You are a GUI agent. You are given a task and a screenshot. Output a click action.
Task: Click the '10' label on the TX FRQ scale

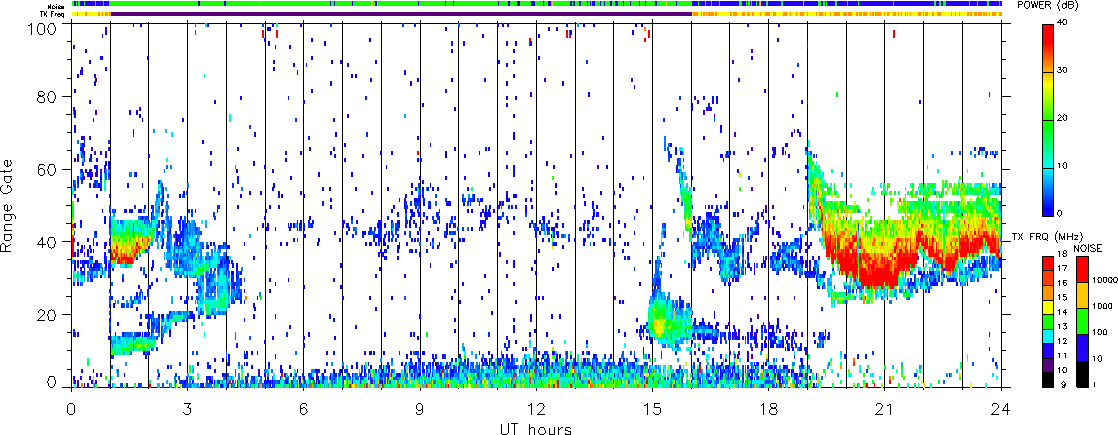click(1062, 370)
